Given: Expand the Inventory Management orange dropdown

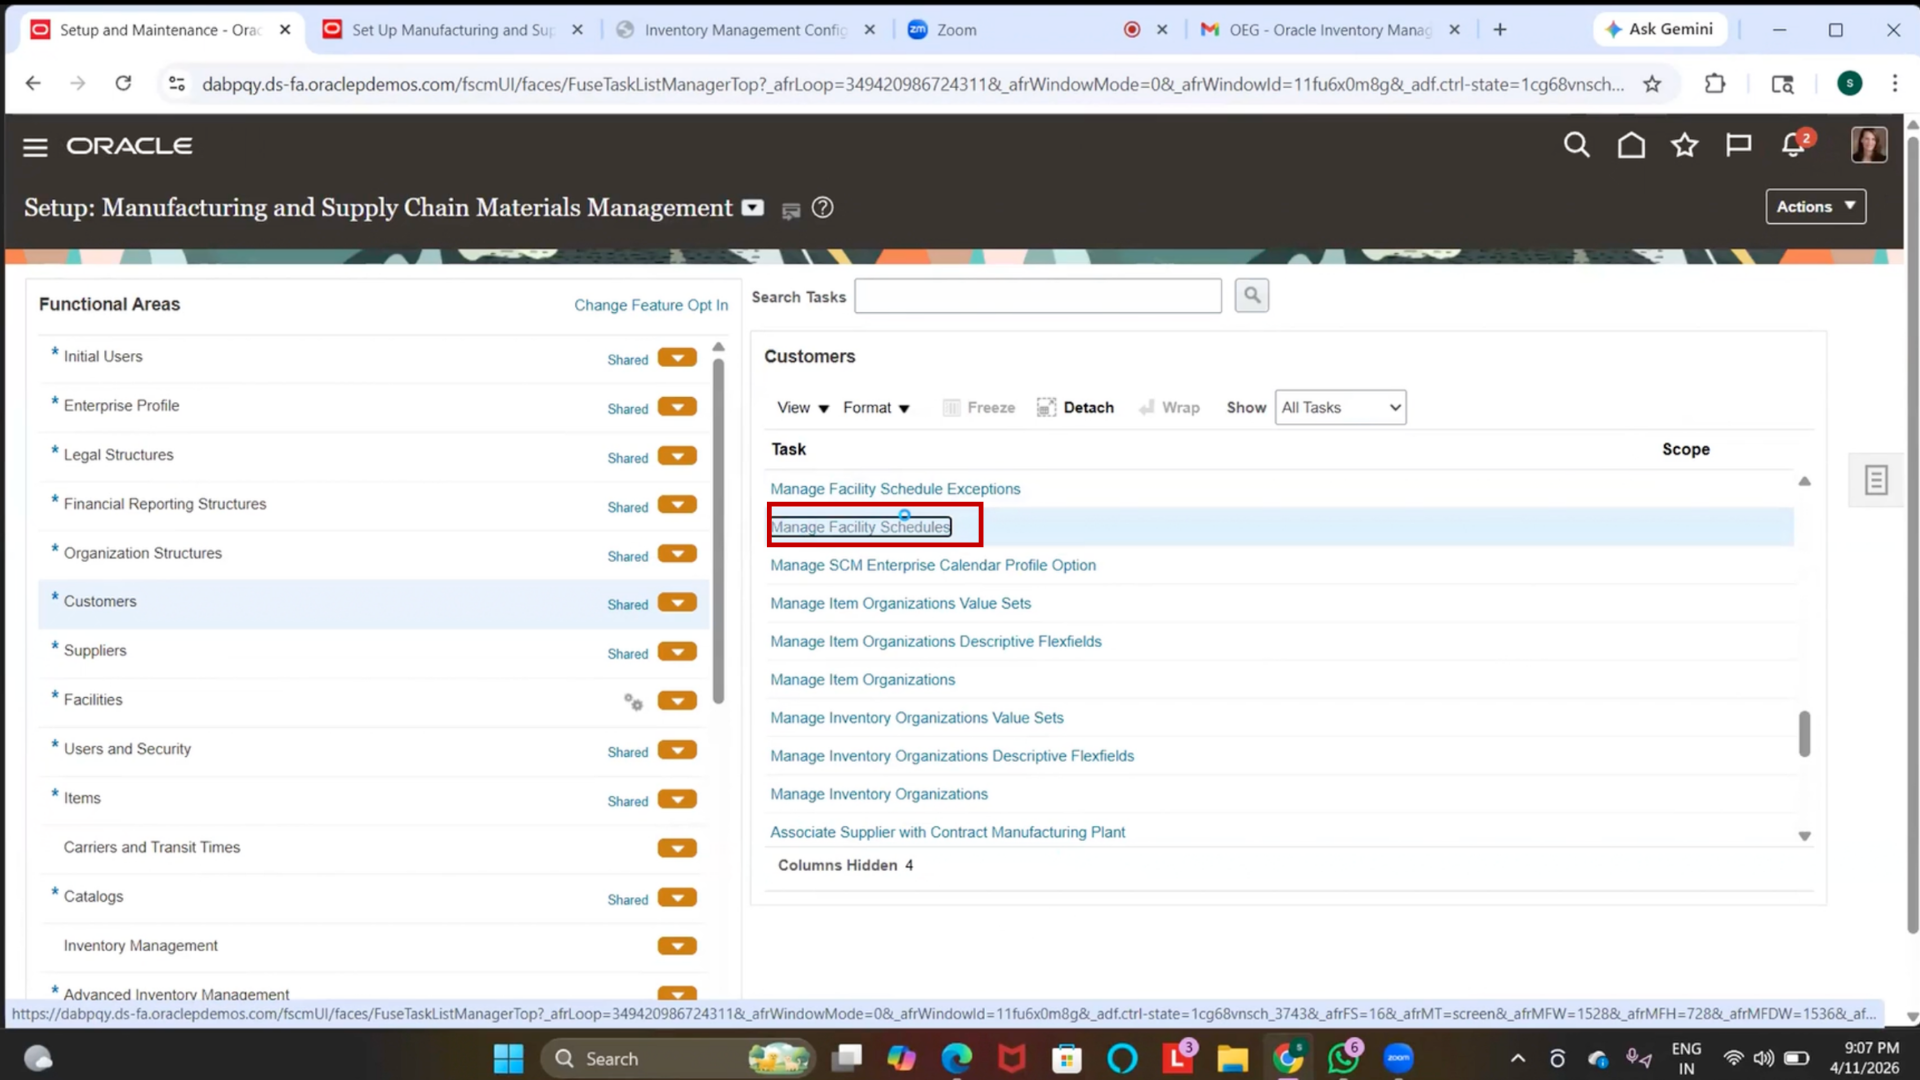Looking at the screenshot, I should (x=677, y=946).
